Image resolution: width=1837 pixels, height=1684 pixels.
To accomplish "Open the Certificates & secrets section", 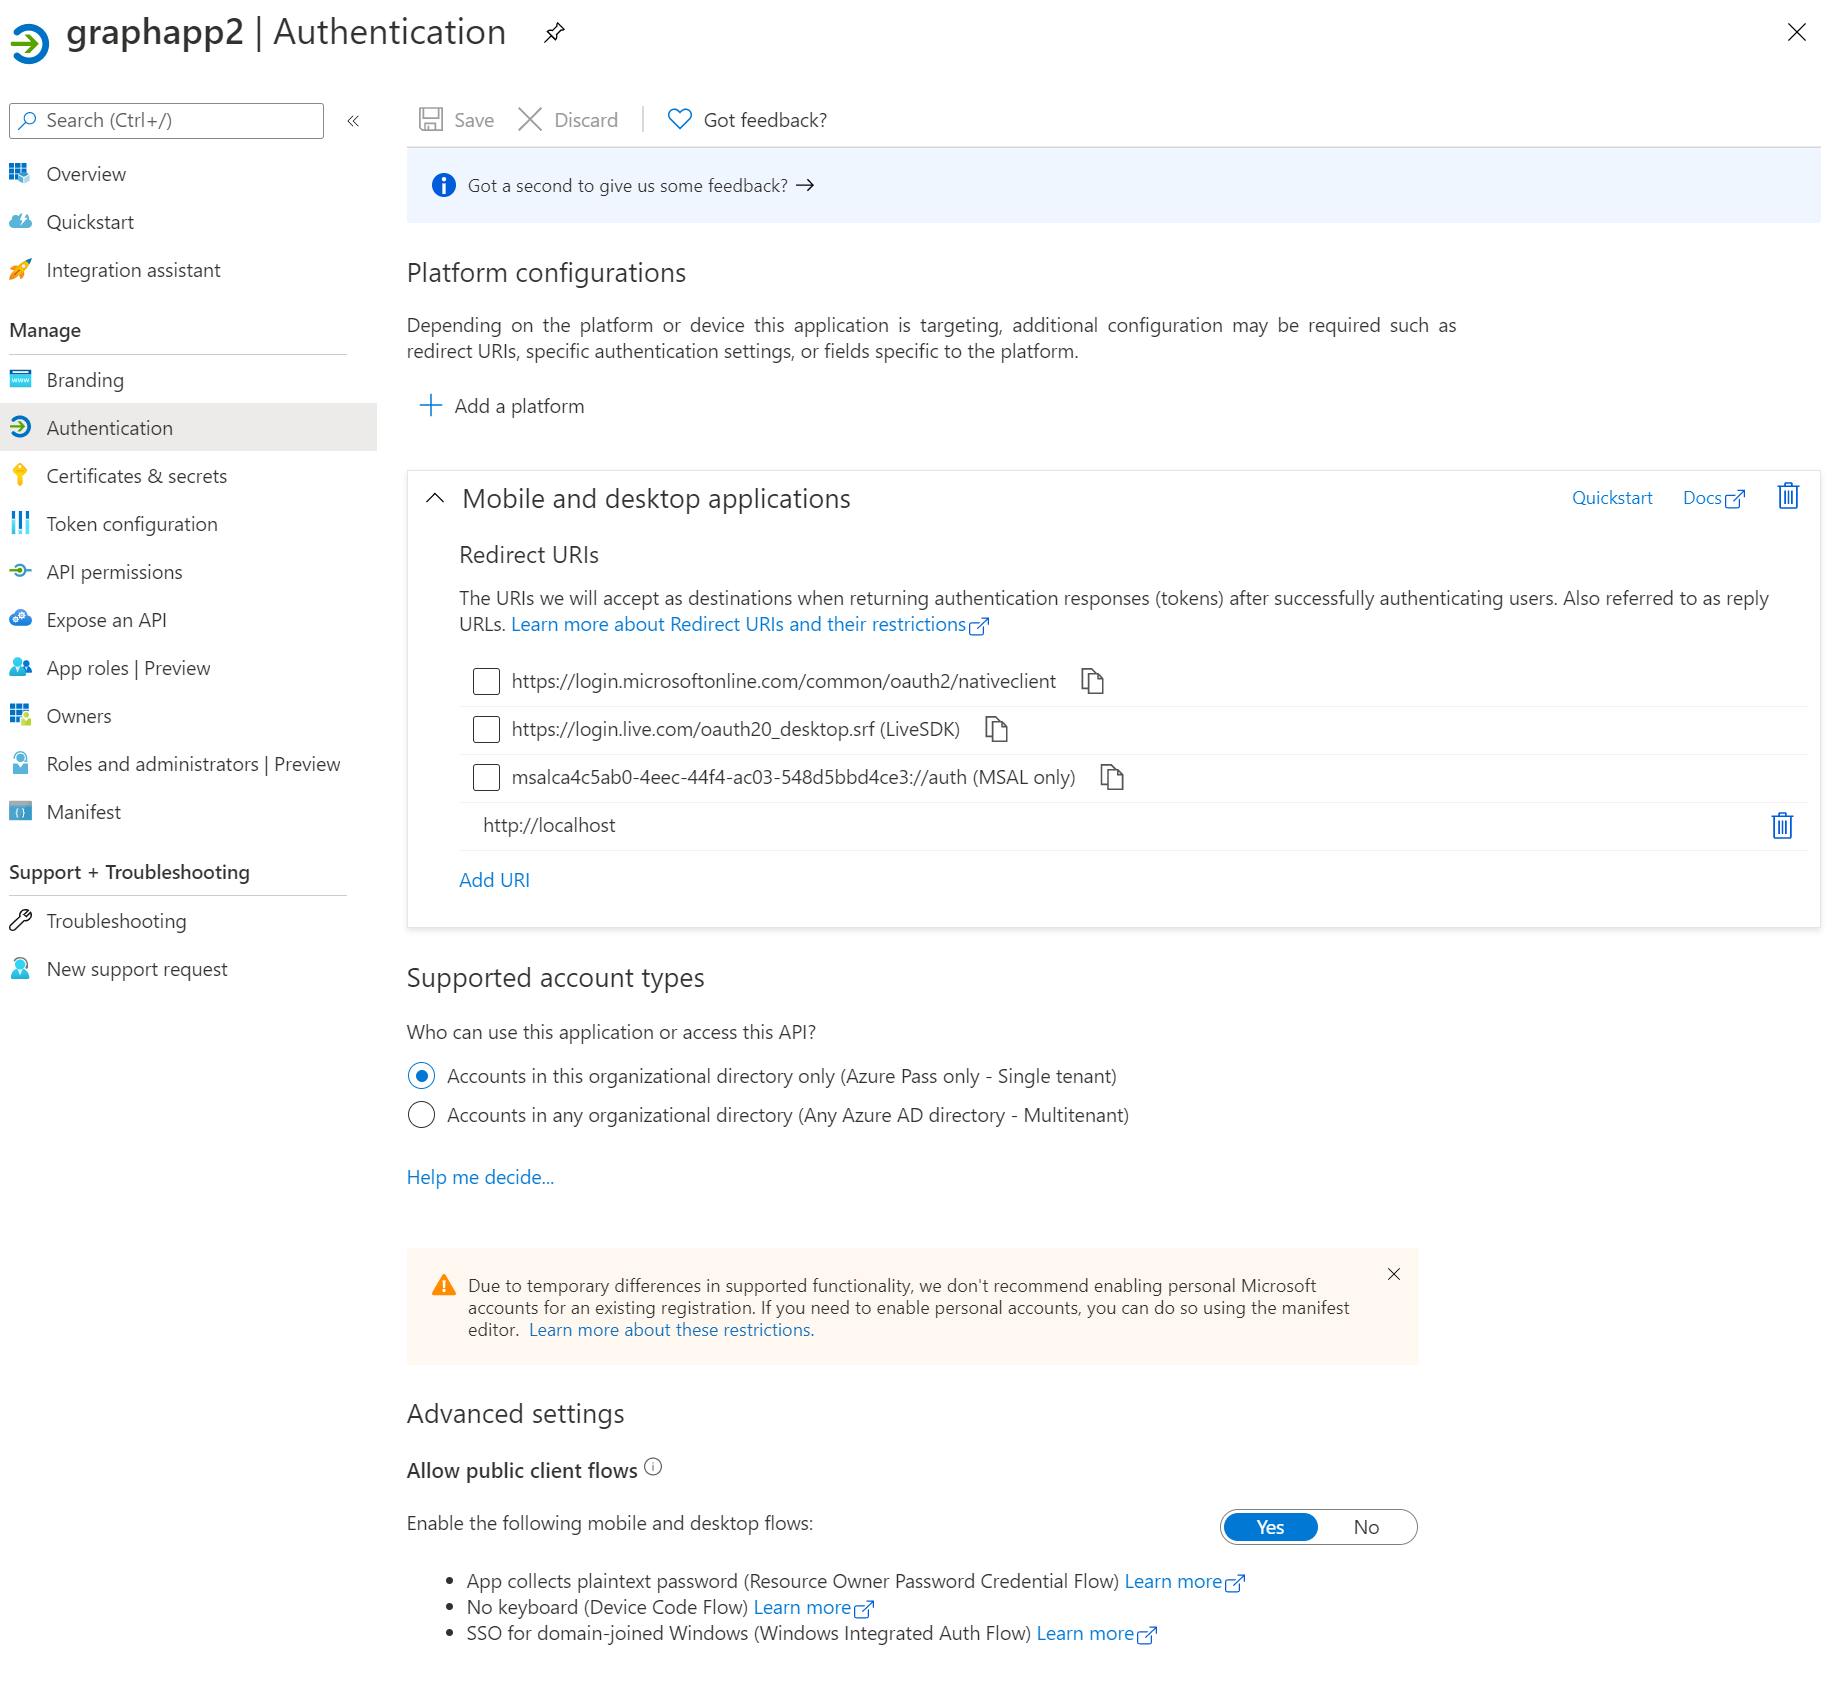I will coord(136,475).
